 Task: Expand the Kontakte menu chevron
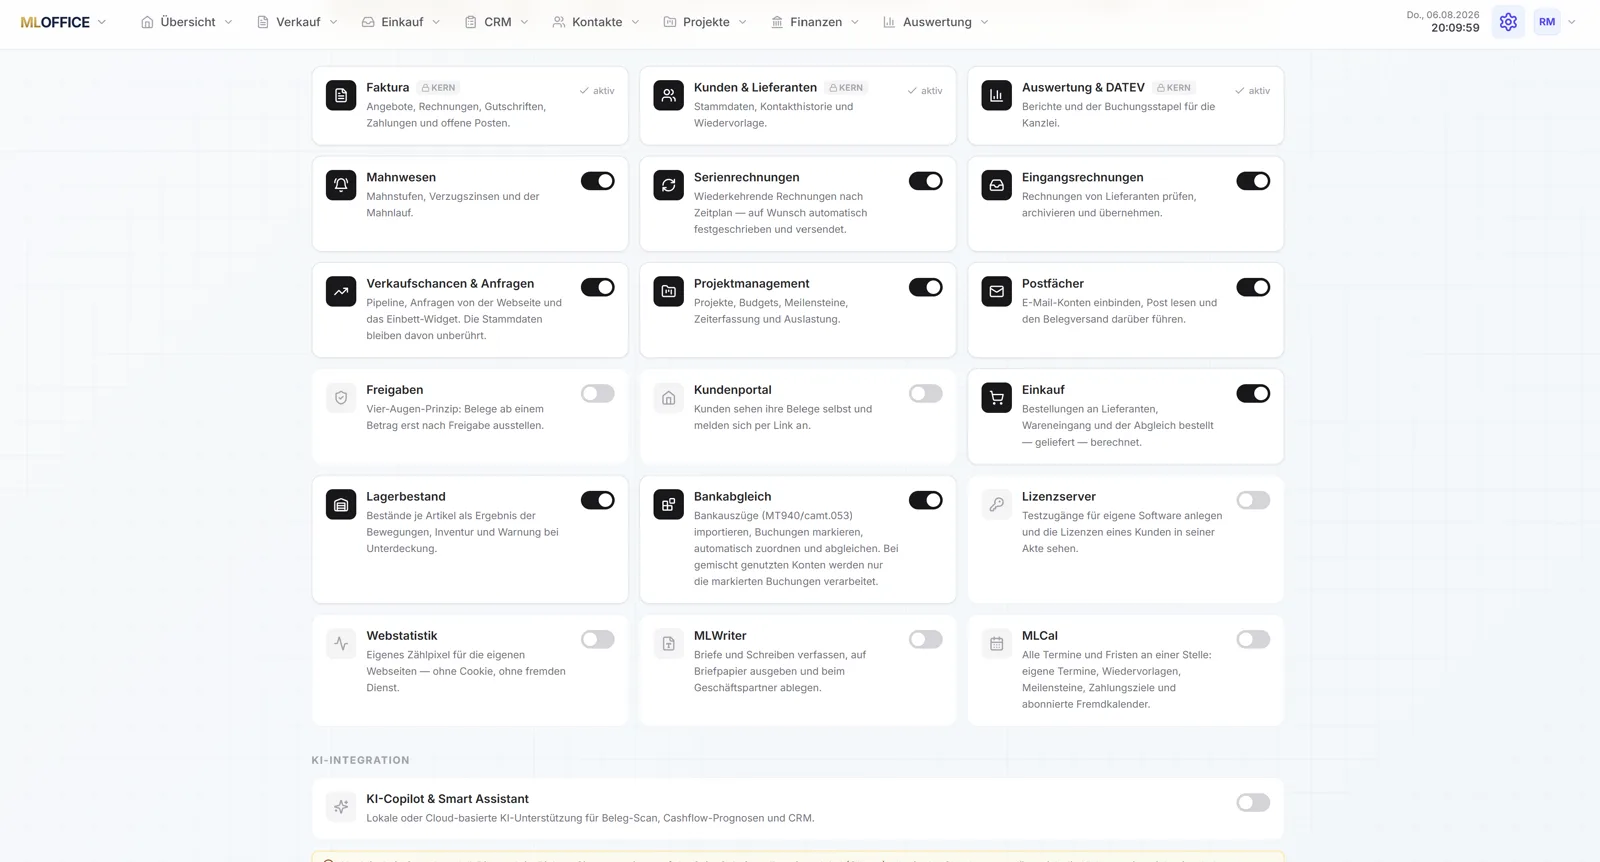(x=635, y=22)
